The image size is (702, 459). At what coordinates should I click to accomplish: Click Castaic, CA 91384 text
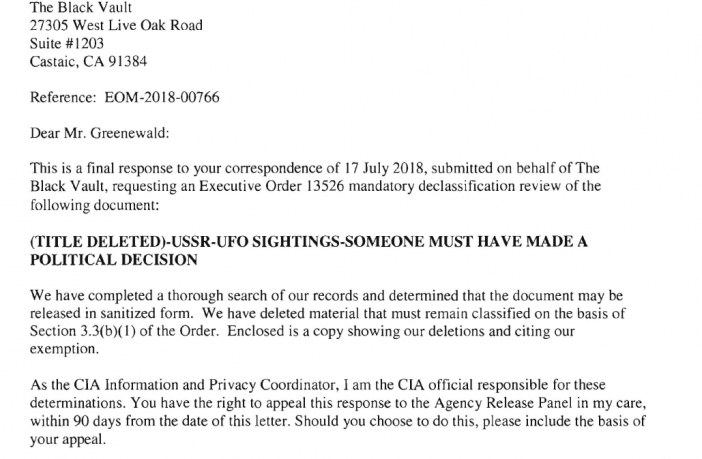[88, 61]
